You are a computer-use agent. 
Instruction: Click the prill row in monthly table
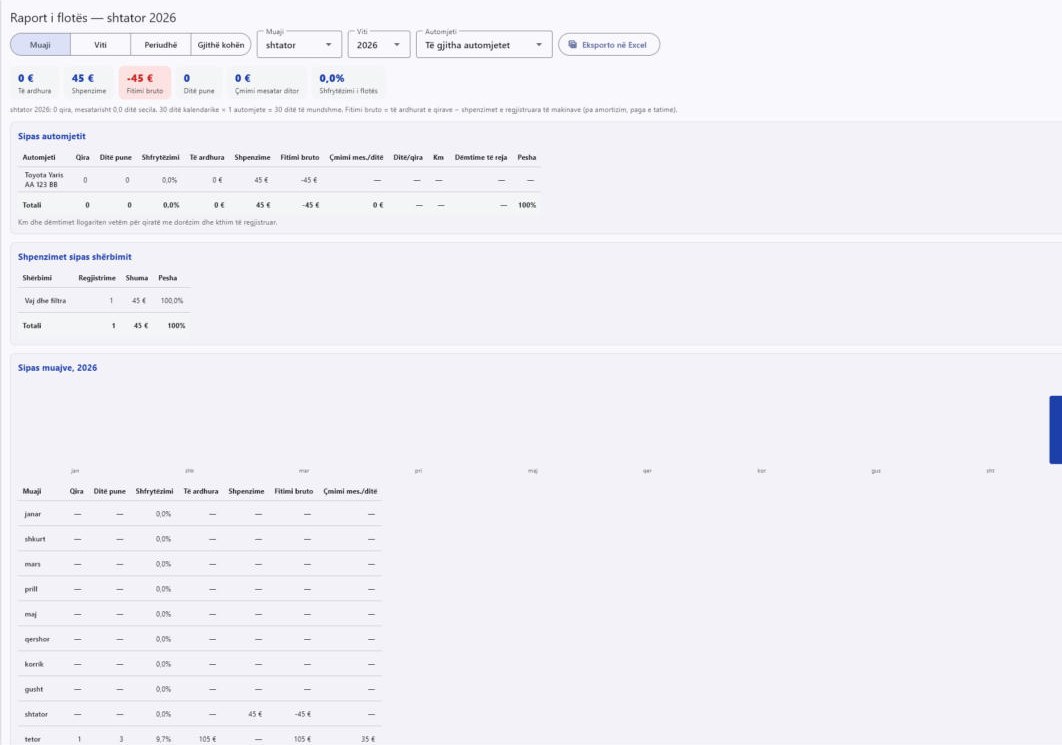coord(200,589)
